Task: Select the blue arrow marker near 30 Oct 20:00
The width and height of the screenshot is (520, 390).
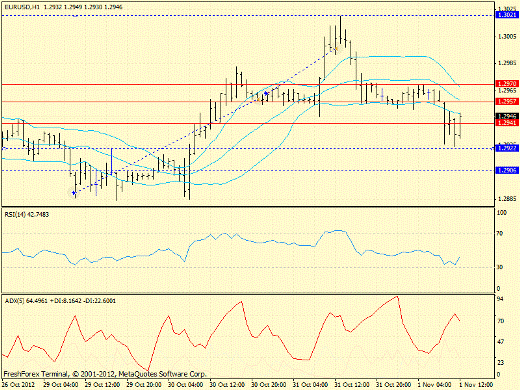Action: [x=266, y=94]
